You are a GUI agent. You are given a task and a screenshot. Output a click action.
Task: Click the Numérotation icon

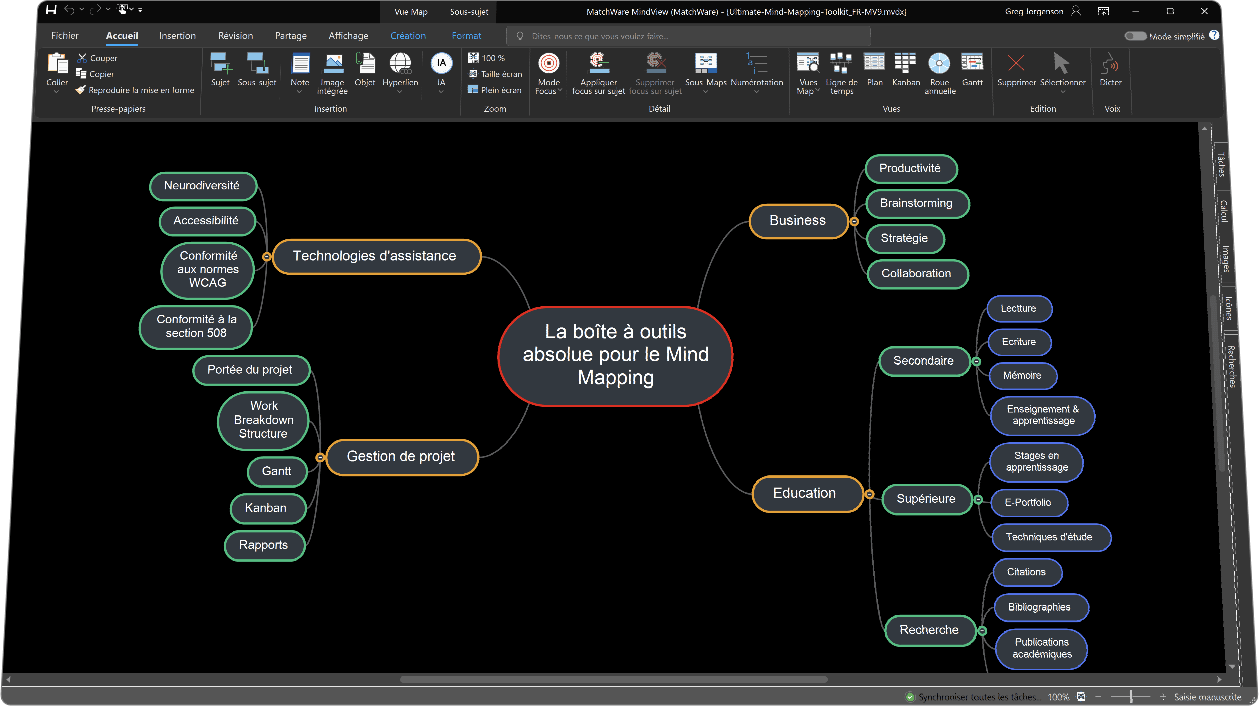[x=757, y=63]
